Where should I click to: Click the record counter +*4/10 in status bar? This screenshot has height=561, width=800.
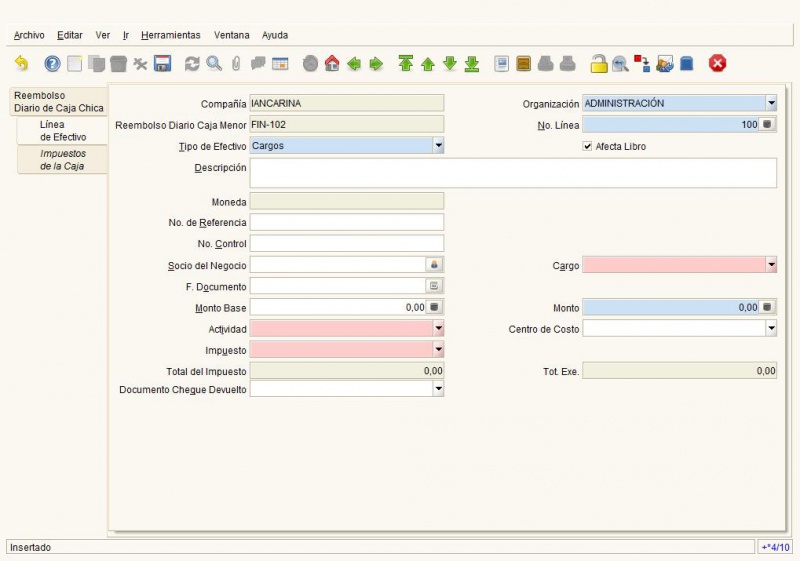tap(776, 547)
